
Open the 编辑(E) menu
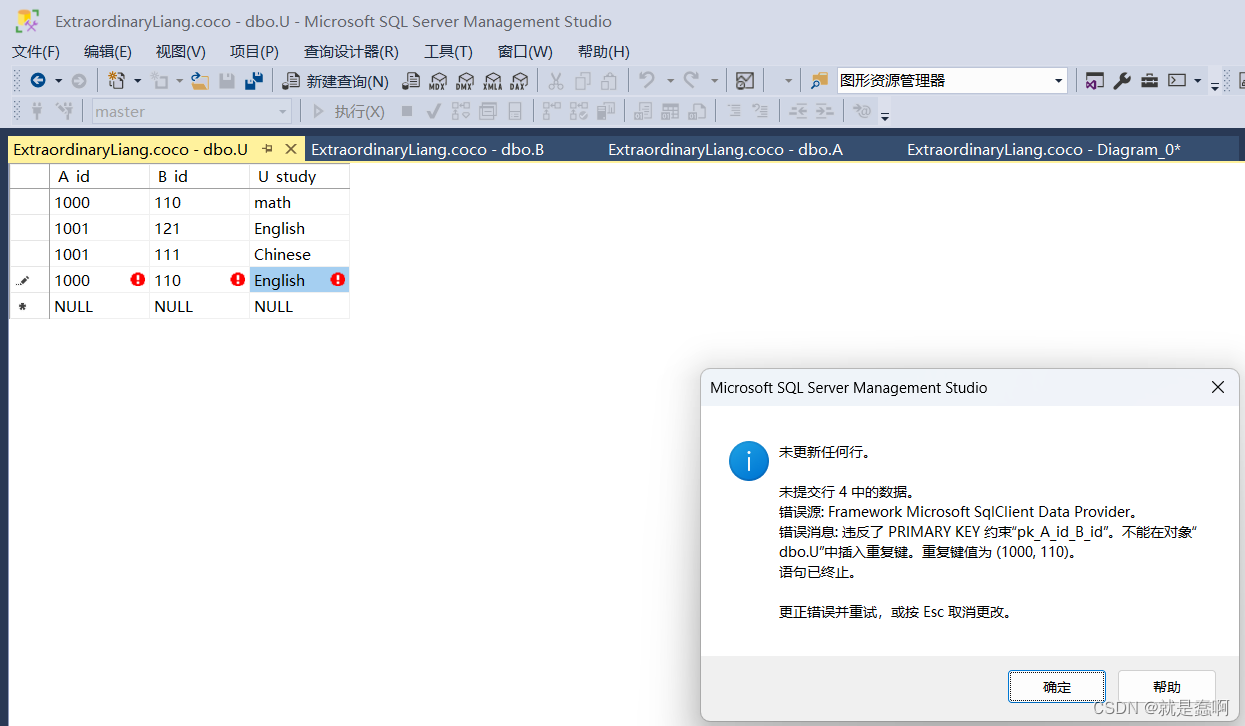point(107,51)
